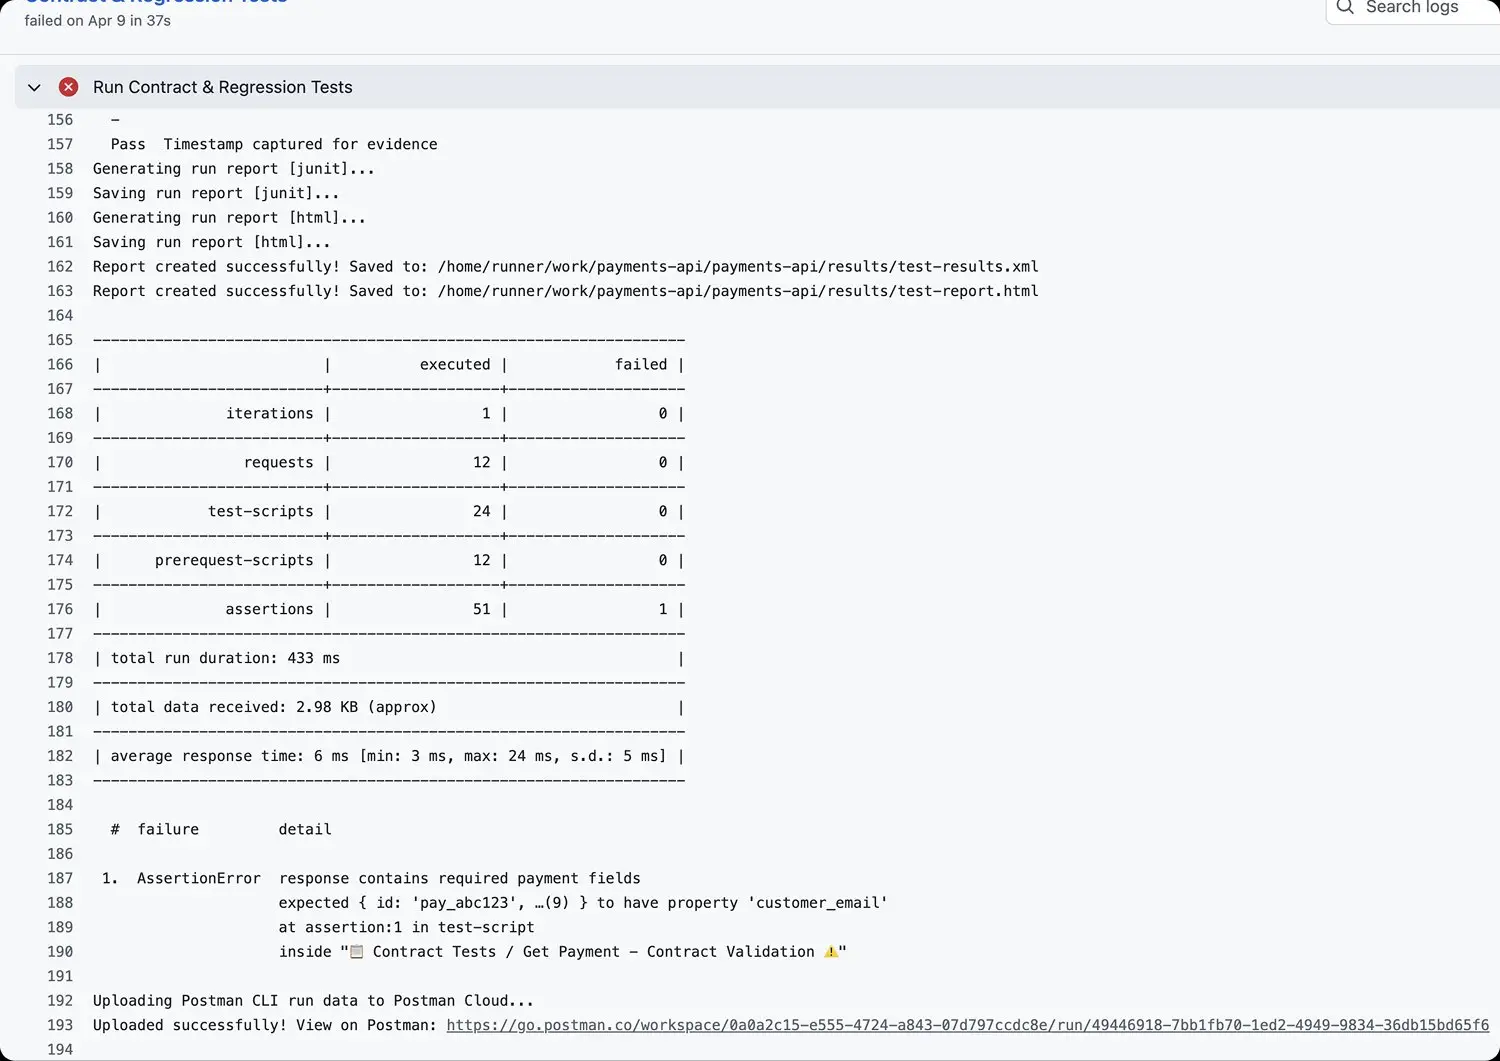Click the test-scripts executed value 24
Image resolution: width=1500 pixels, height=1061 pixels.
tap(482, 511)
